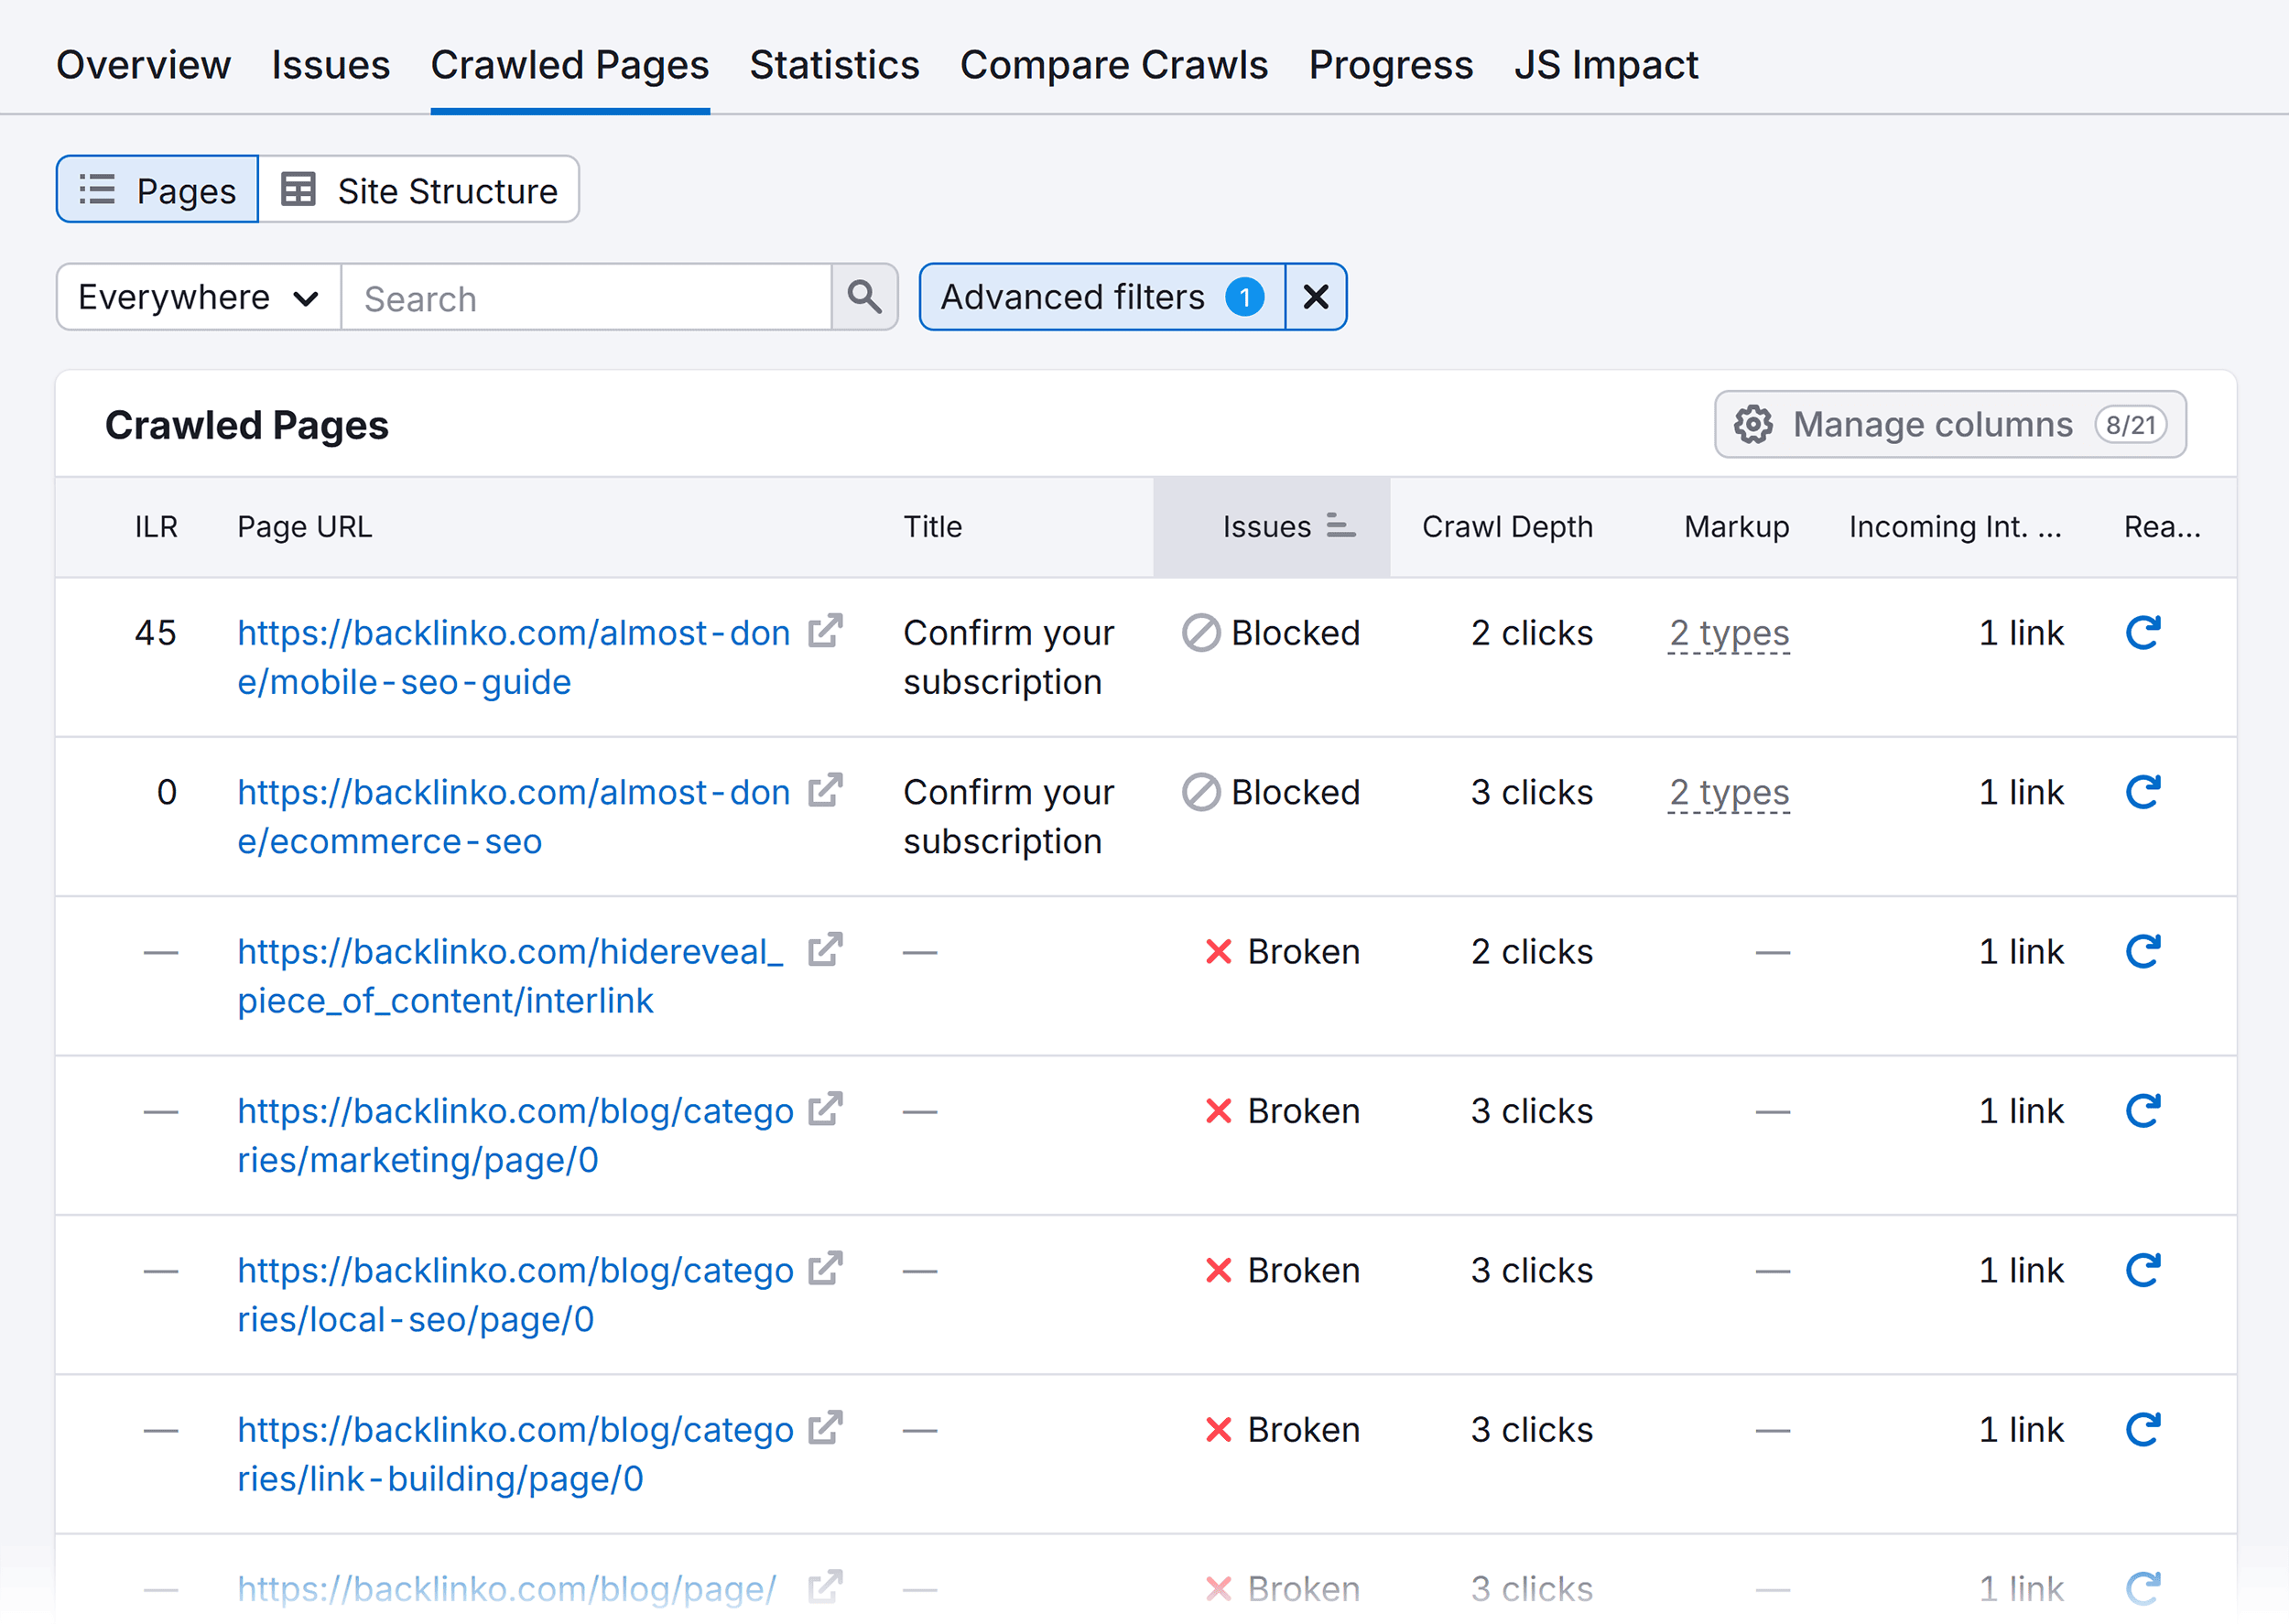Recrawl the local-seo/page/0 page
The height and width of the screenshot is (1624, 2289).
[2143, 1270]
